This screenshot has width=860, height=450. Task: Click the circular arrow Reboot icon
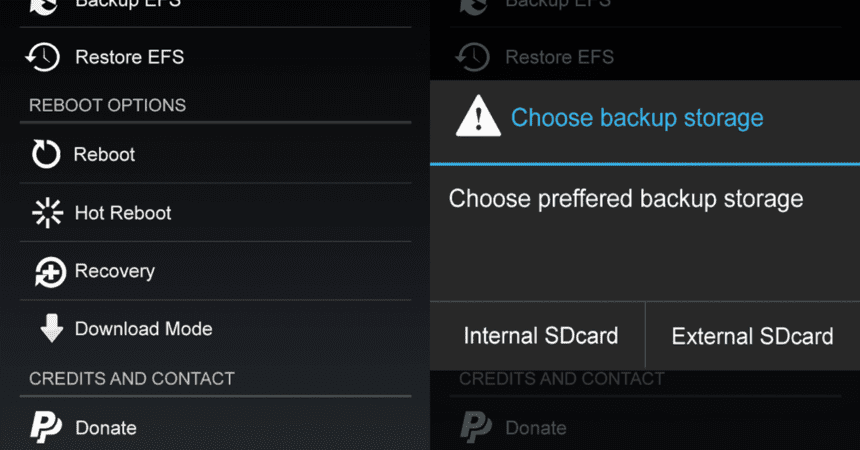click(x=46, y=154)
